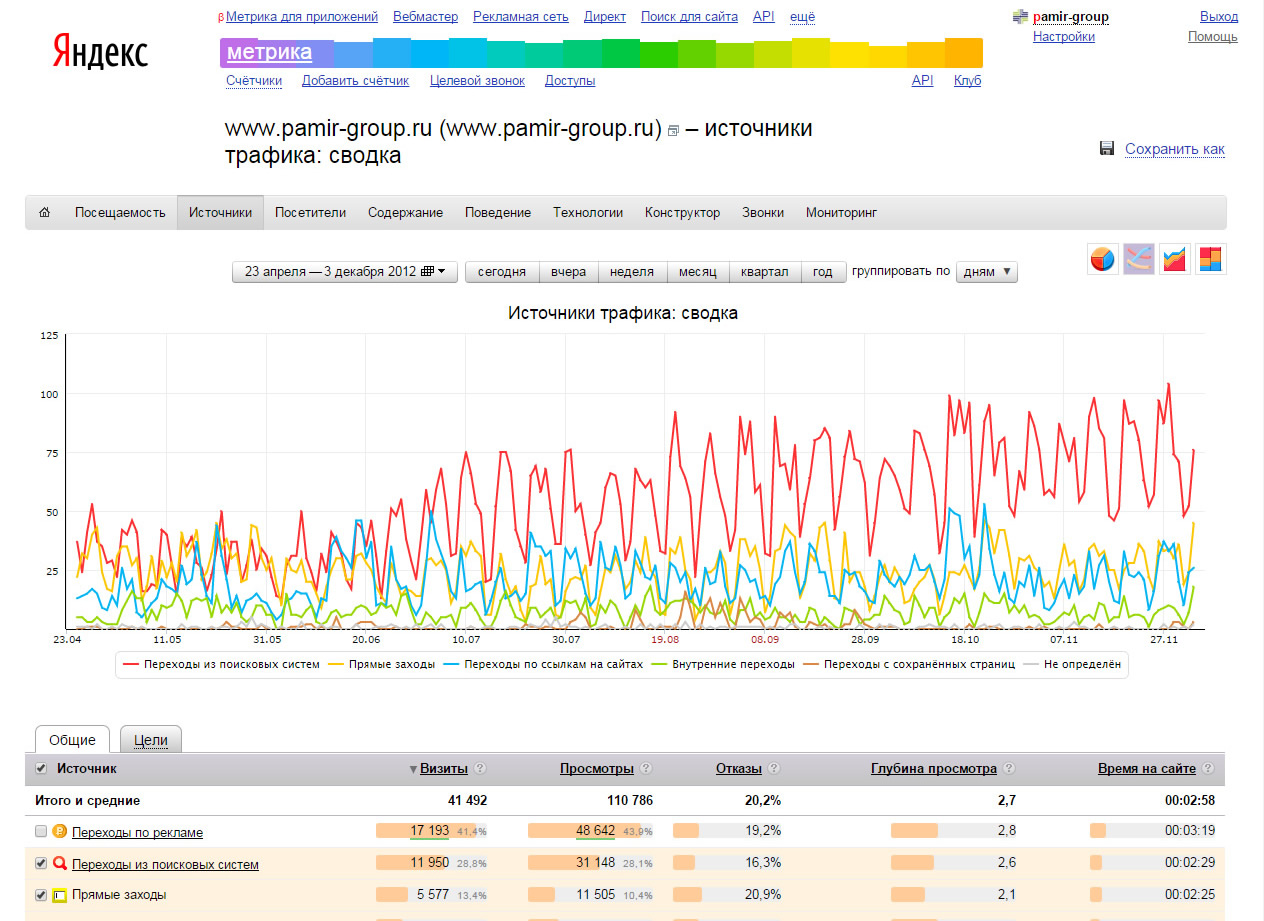Uncheck the Прямые заходы row

[x=41, y=895]
